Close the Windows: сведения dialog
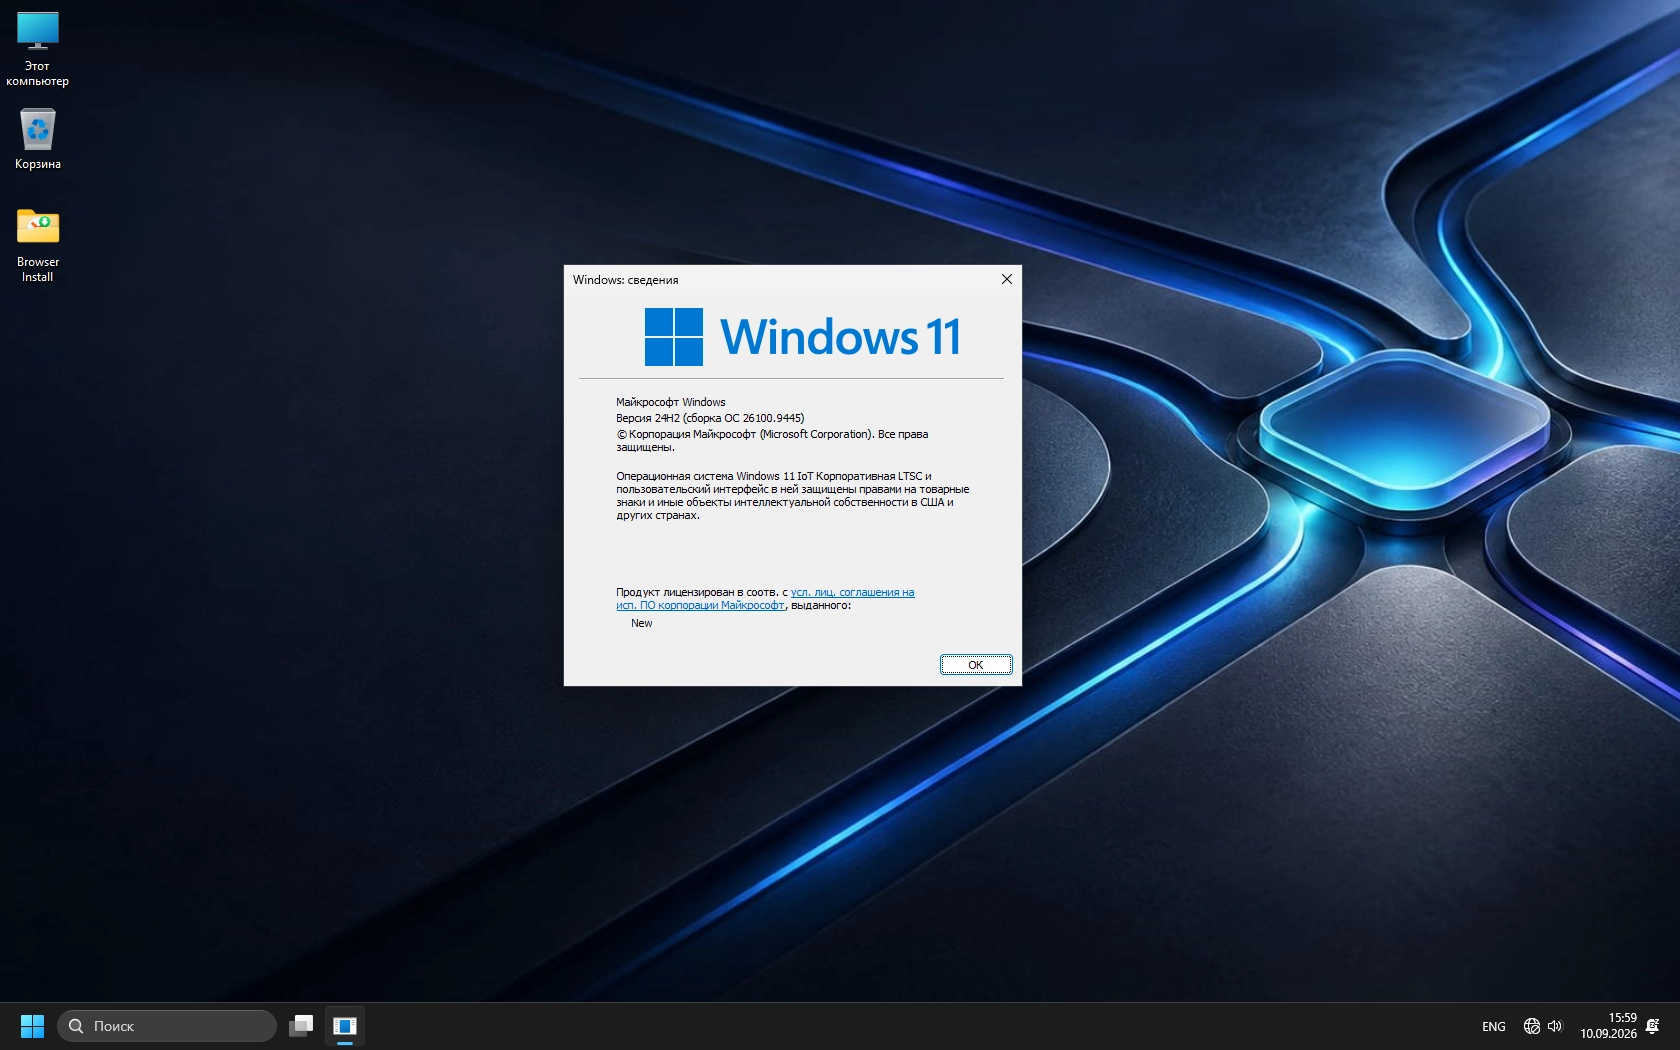Viewport: 1680px width, 1050px height. coord(1007,279)
